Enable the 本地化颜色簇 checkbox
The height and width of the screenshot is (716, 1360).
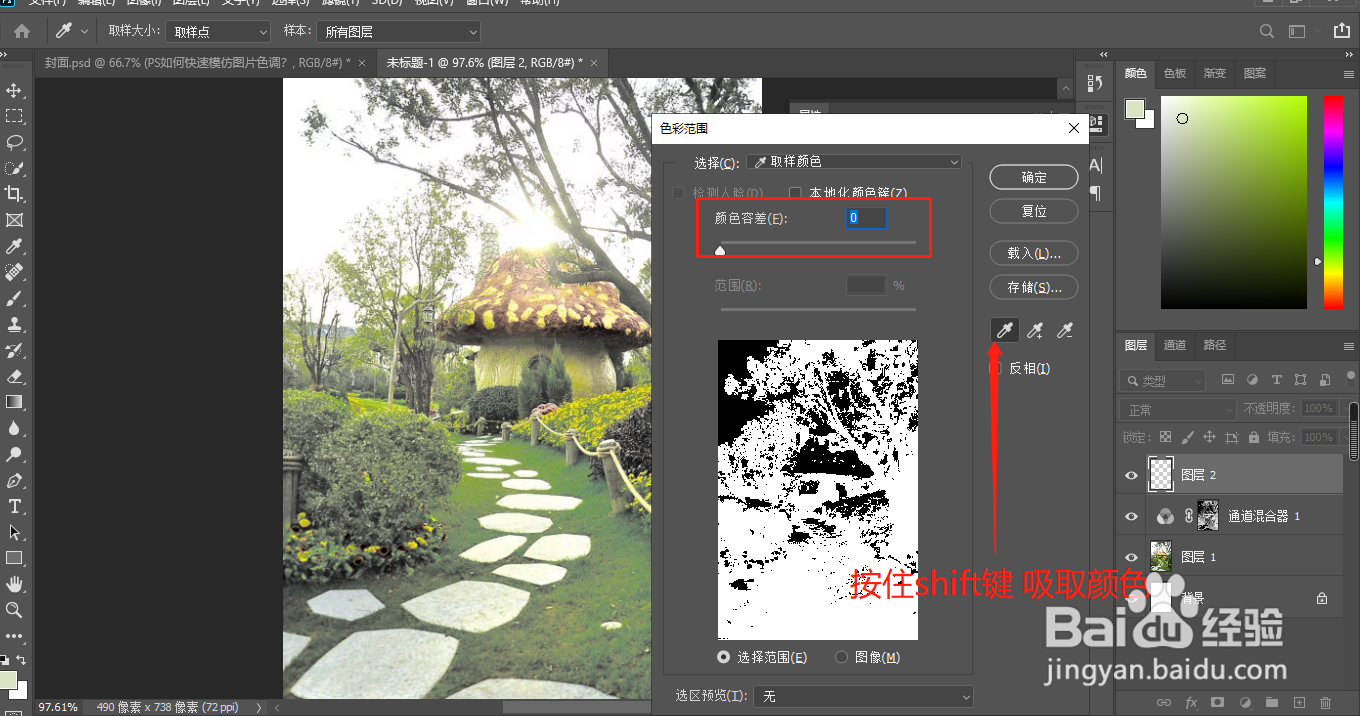(x=796, y=193)
